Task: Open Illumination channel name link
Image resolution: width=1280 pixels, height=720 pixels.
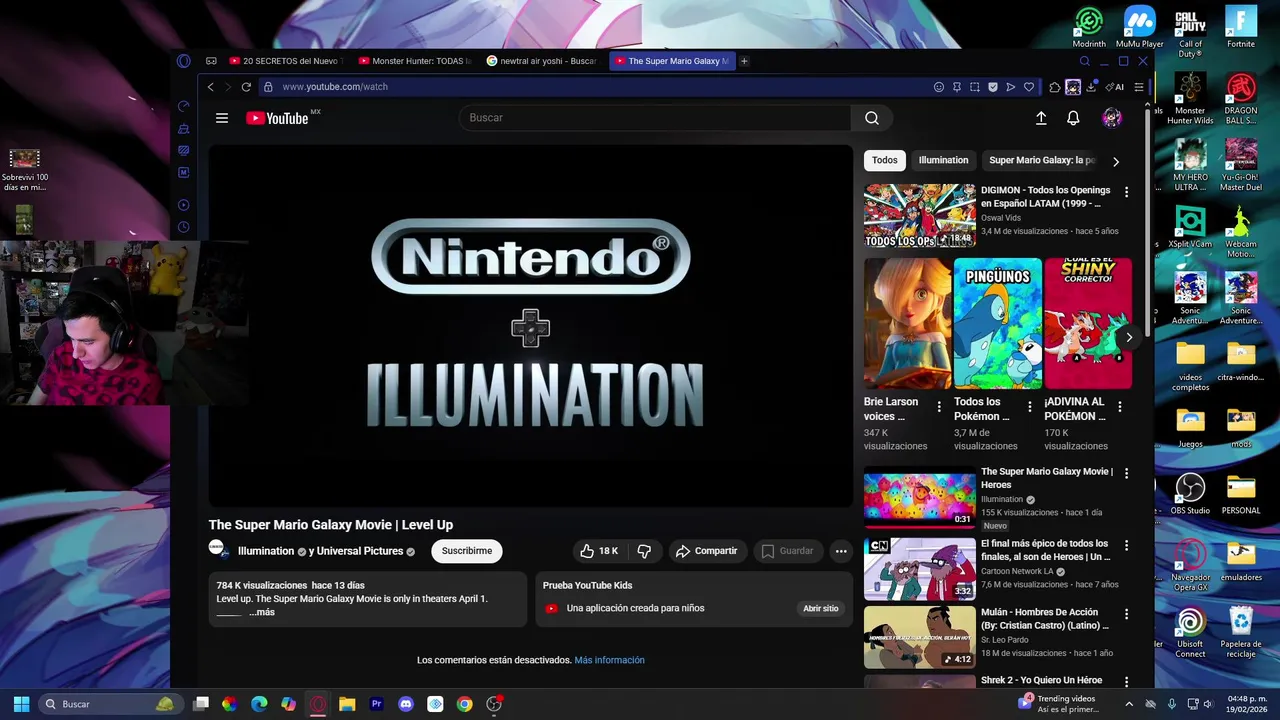Action: (x=266, y=551)
